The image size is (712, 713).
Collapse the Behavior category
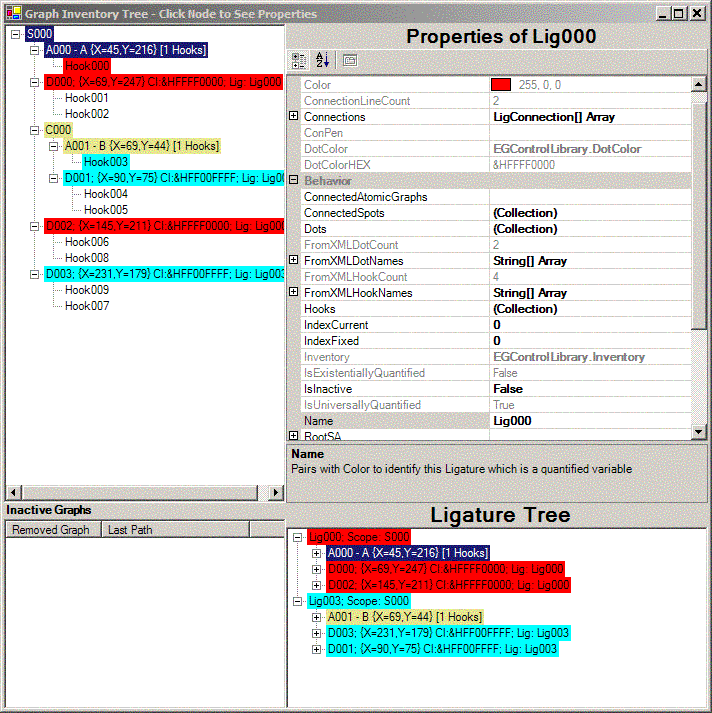coord(294,181)
